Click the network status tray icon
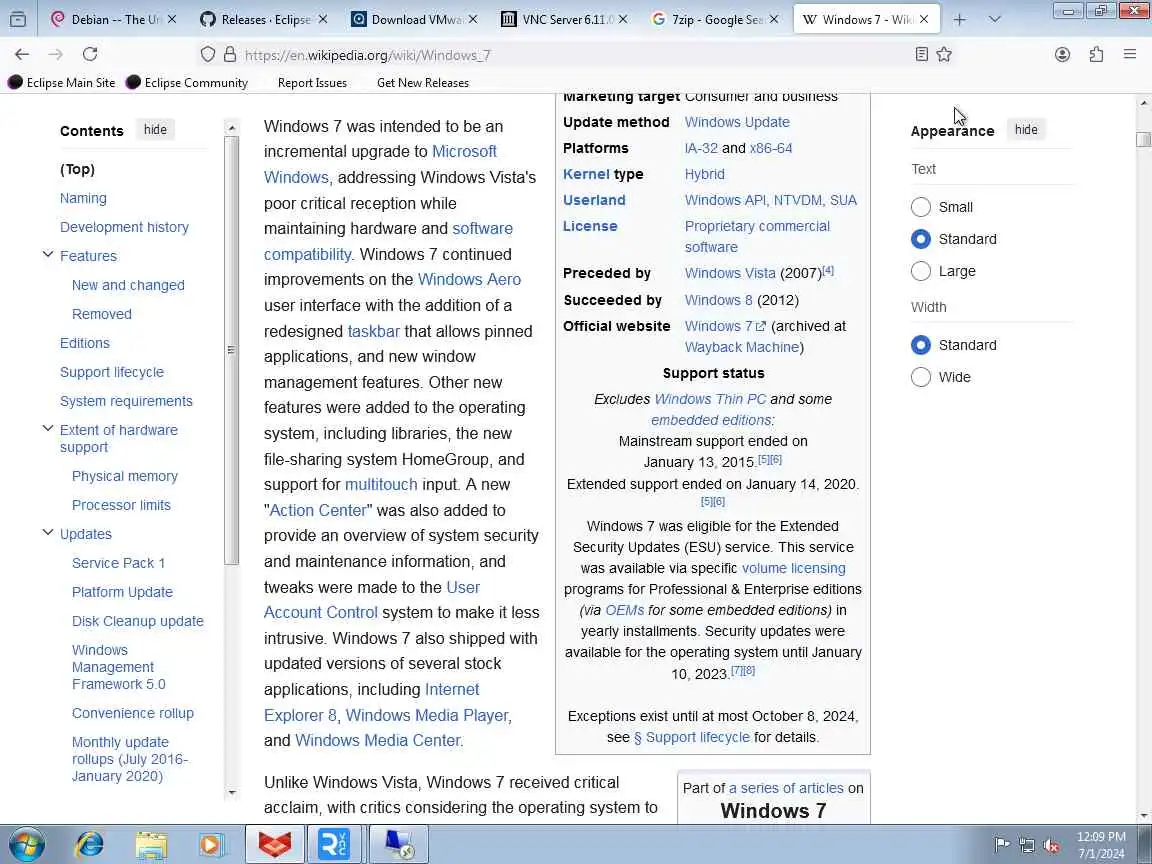 (1026, 845)
